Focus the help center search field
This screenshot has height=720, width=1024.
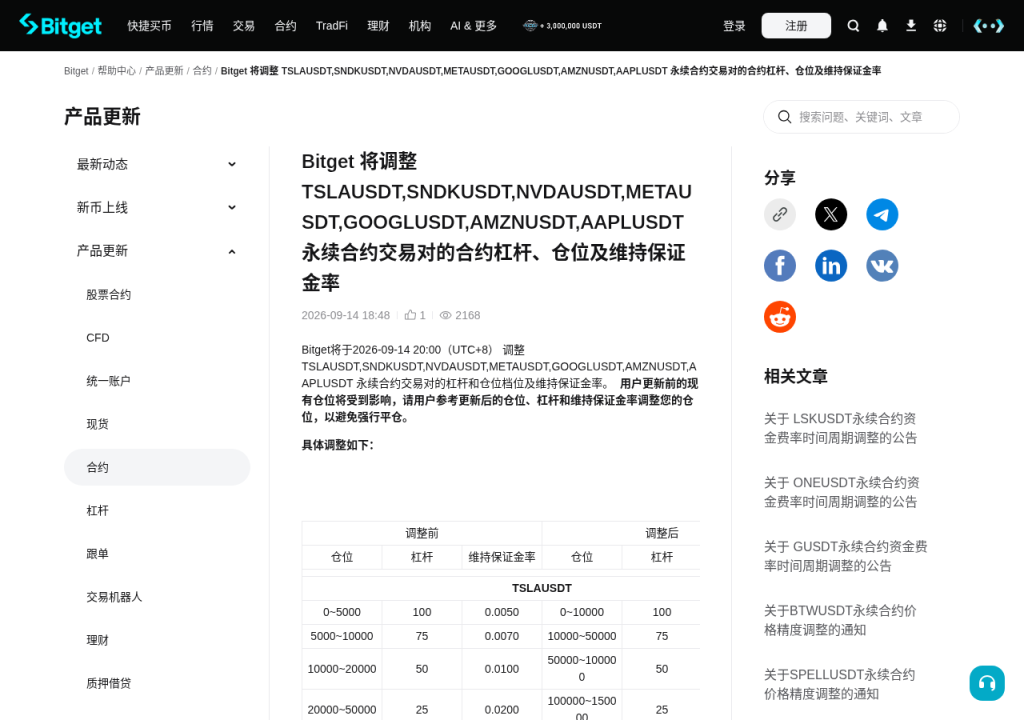861,117
